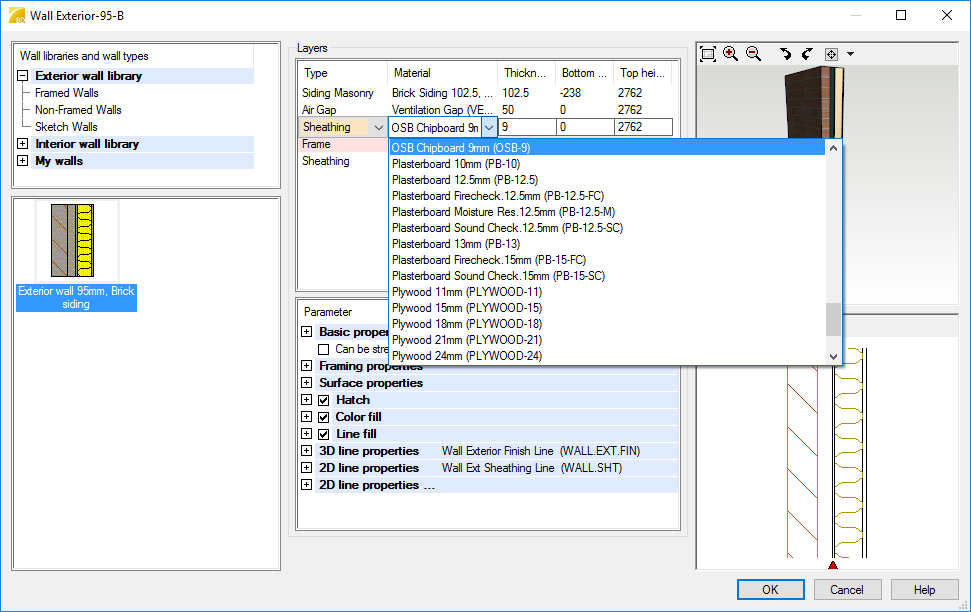Choose Plywood 18mm (PLYWOOD-18) from list
The height and width of the screenshot is (612, 971).
coord(467,324)
